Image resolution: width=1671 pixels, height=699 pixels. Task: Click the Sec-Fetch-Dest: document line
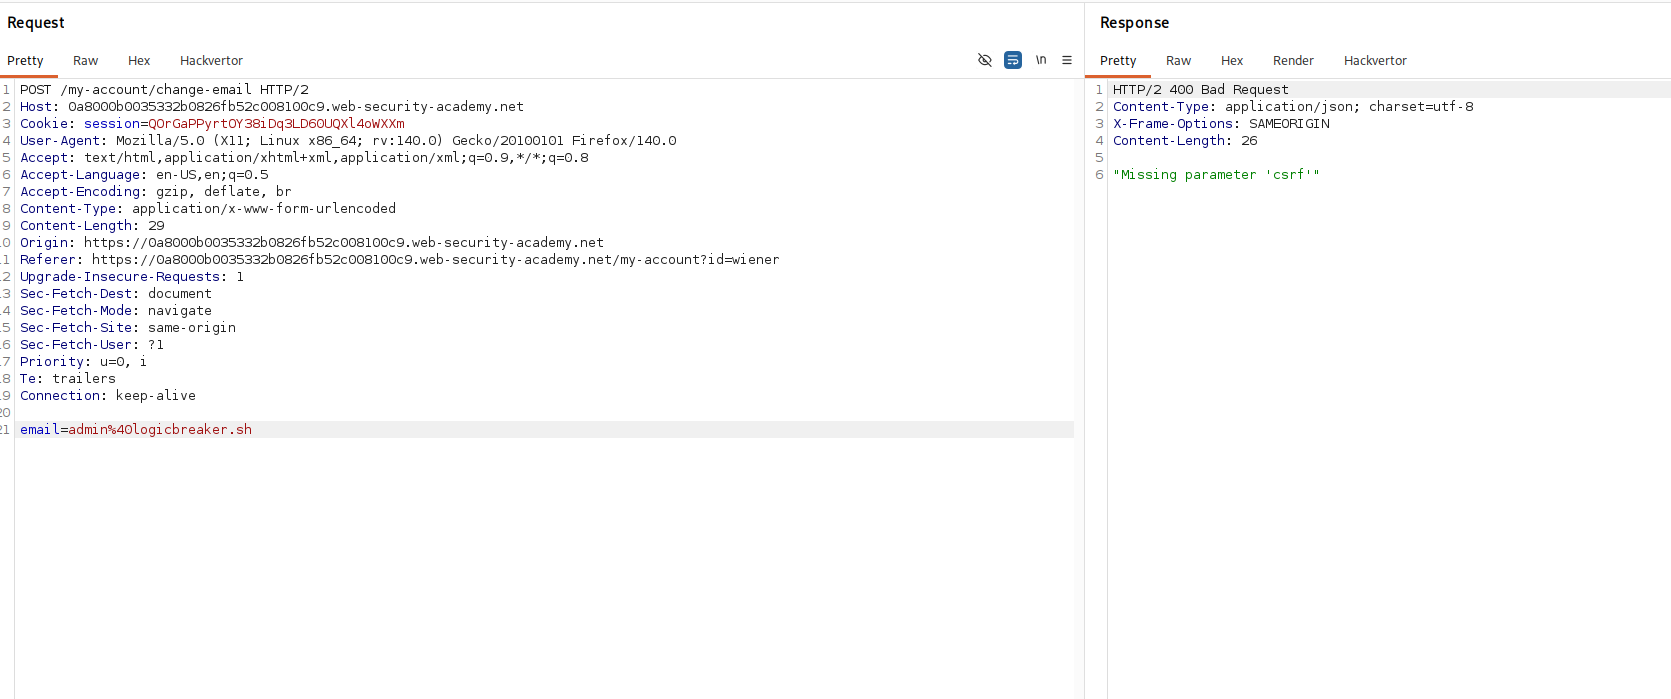[116, 294]
